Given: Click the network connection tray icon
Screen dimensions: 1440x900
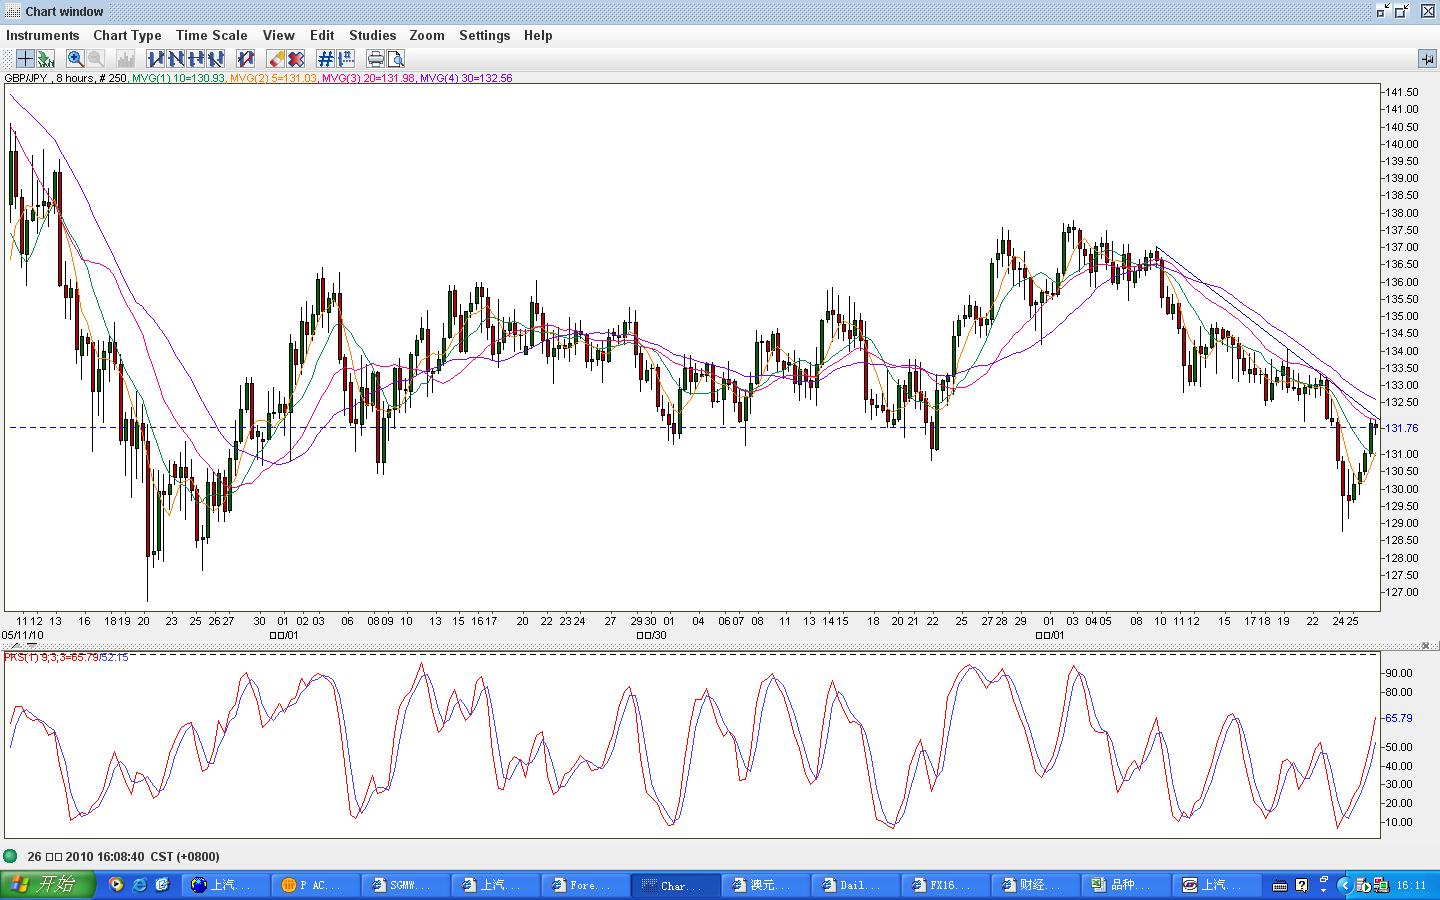Looking at the screenshot, I should click(x=1381, y=885).
